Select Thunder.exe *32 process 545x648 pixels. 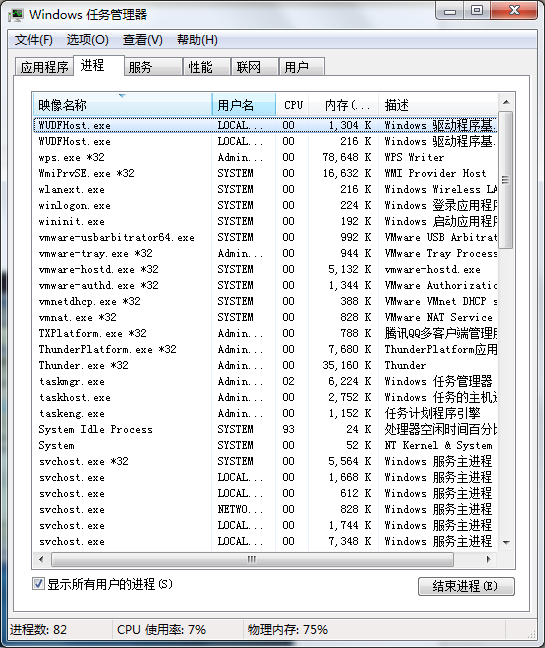pyautogui.click(x=265, y=365)
